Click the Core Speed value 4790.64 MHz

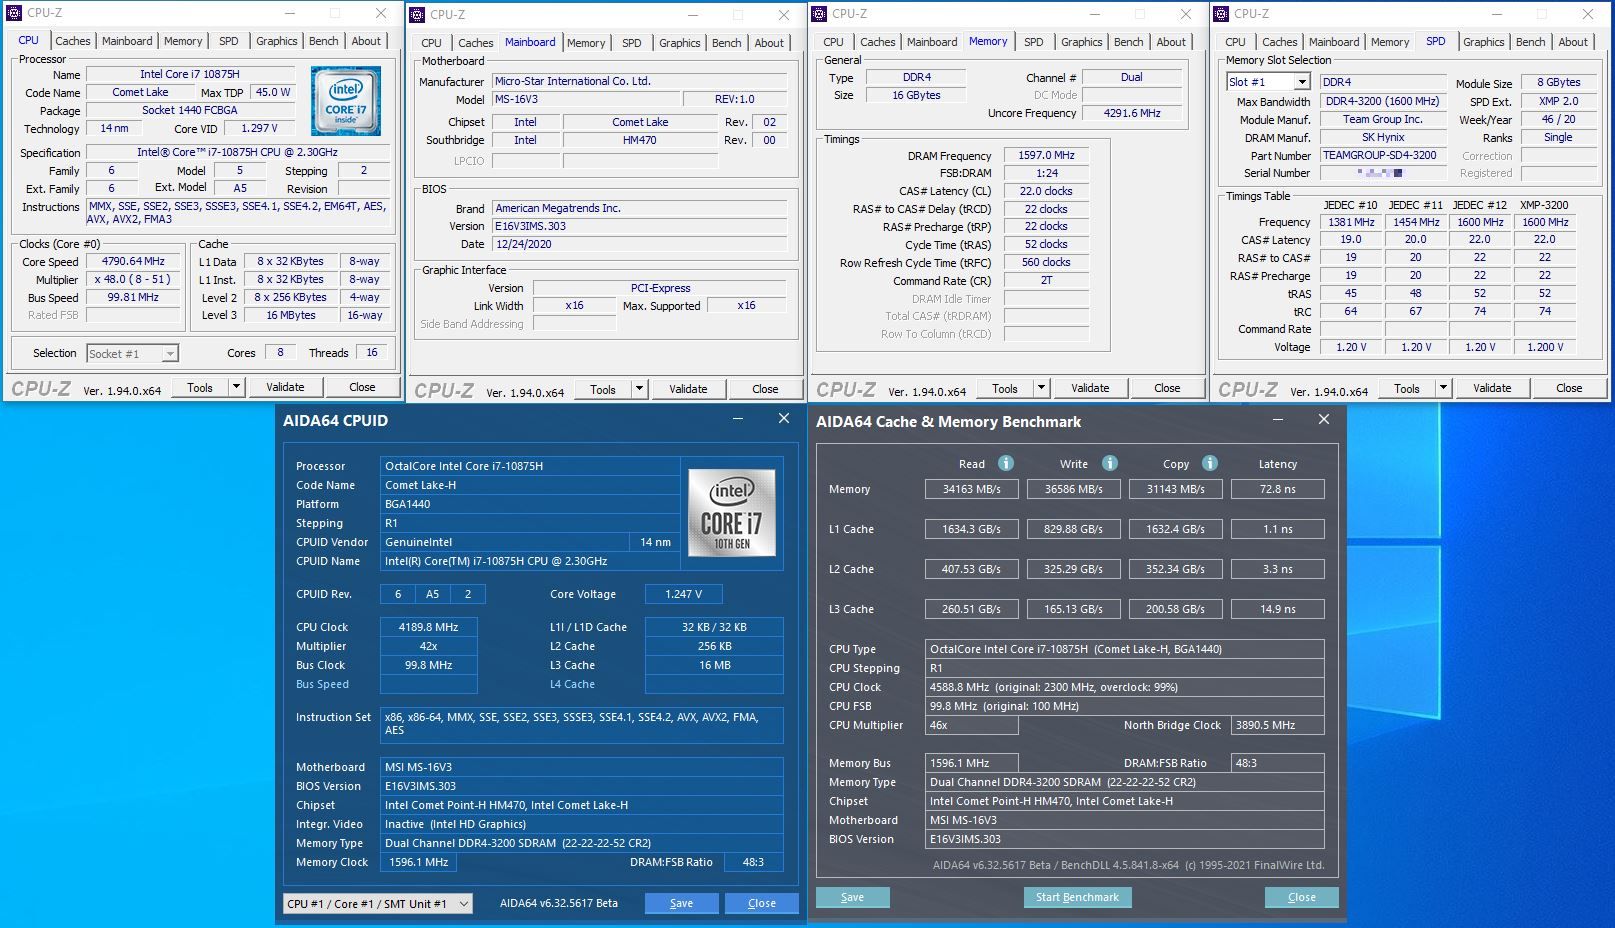pyautogui.click(x=133, y=261)
